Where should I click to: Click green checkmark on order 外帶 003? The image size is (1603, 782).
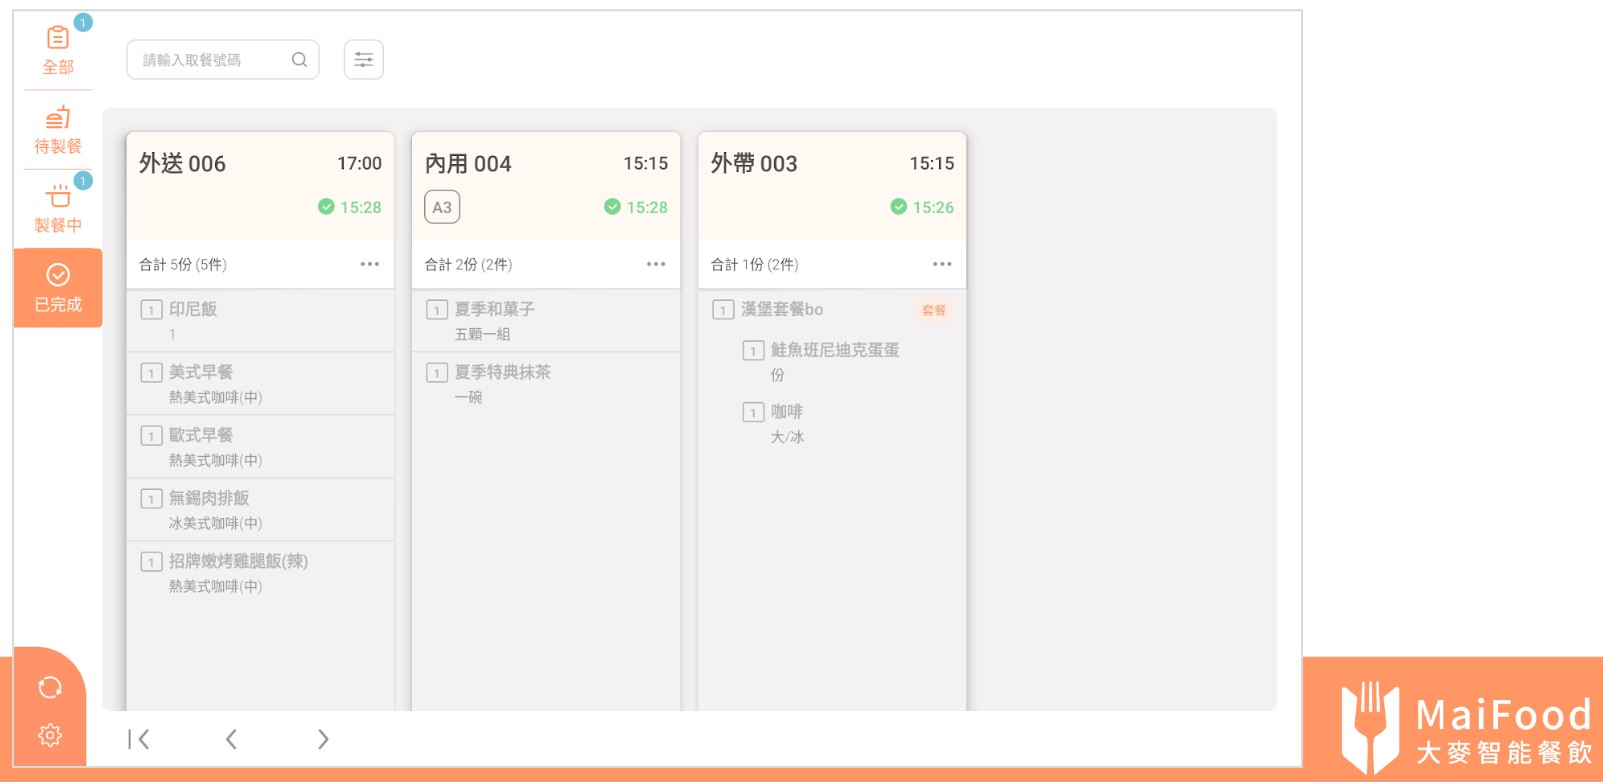pyautogui.click(x=898, y=207)
